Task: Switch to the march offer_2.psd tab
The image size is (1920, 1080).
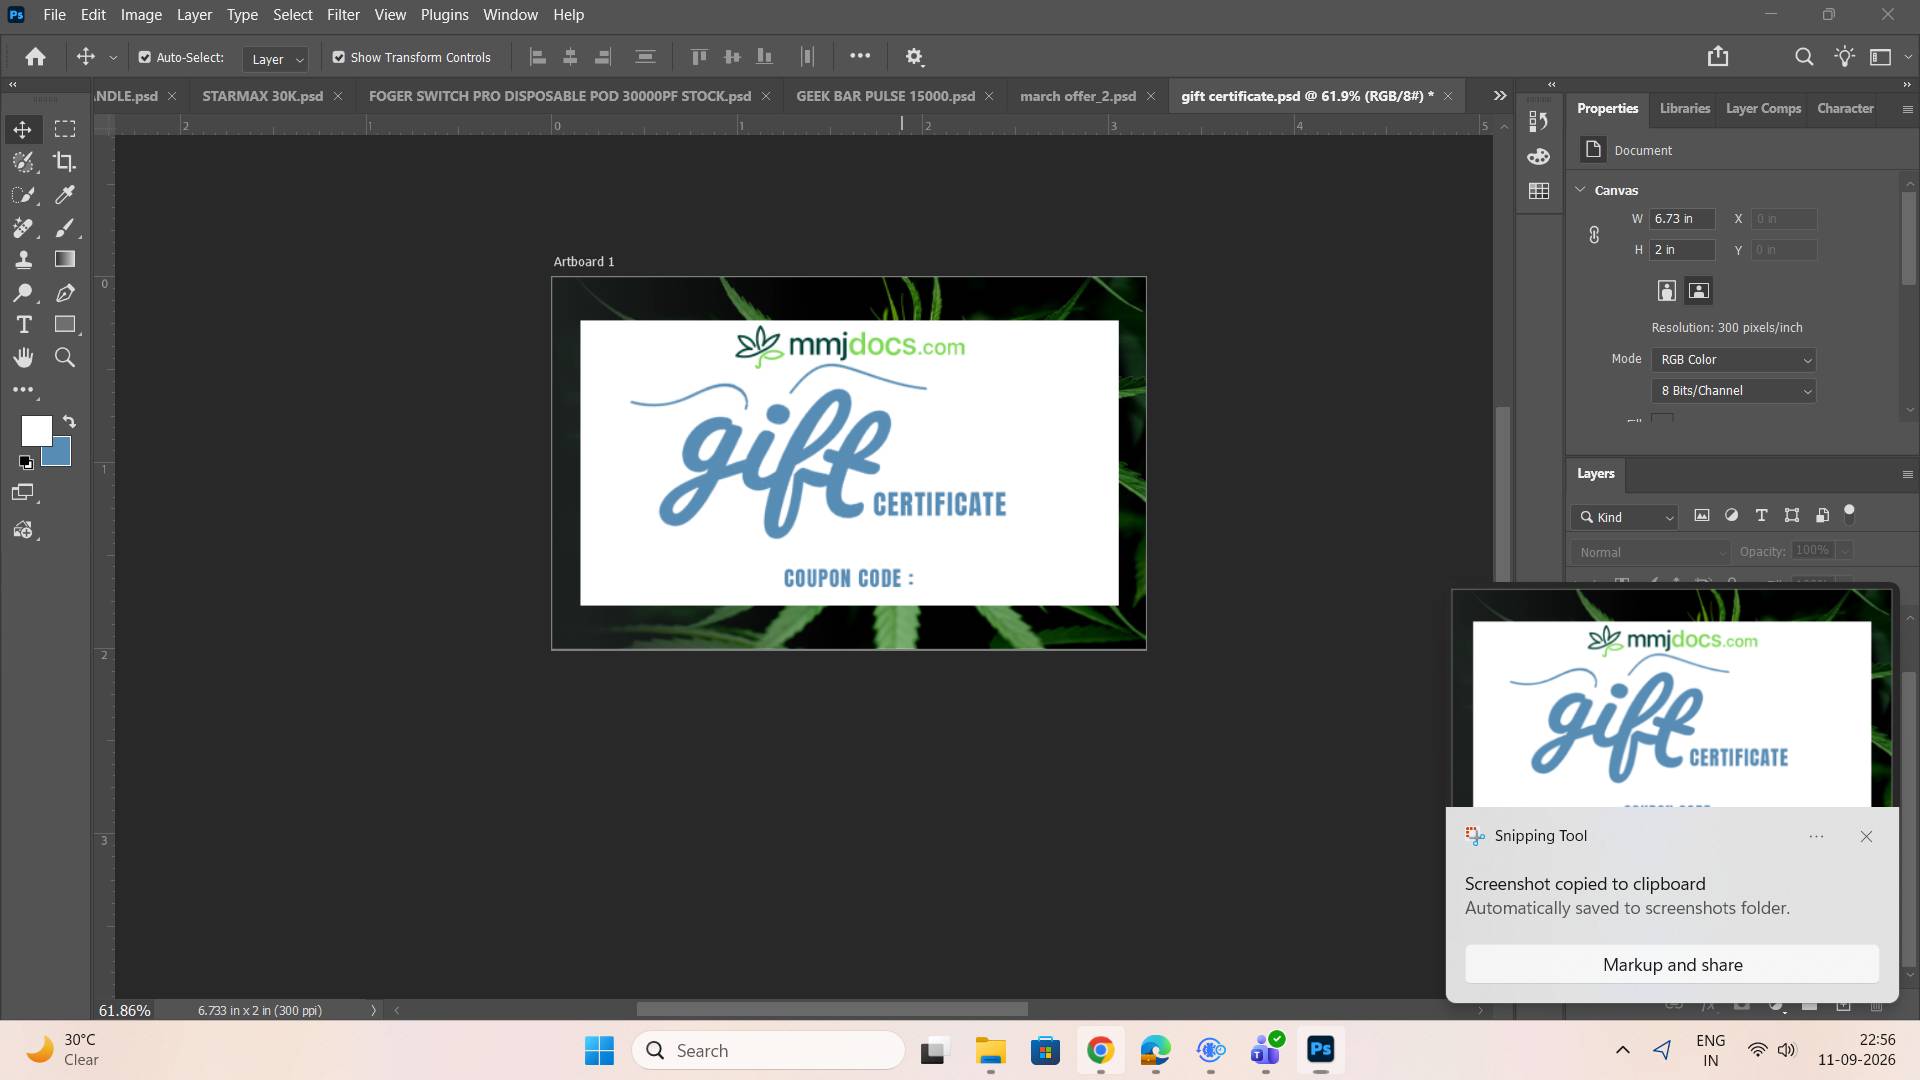Action: [x=1078, y=96]
